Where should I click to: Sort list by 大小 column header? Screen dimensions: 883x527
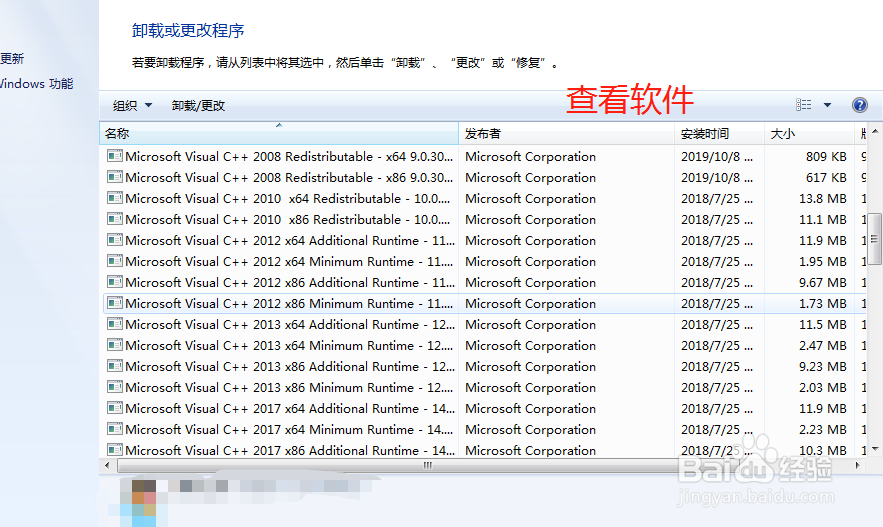[809, 133]
